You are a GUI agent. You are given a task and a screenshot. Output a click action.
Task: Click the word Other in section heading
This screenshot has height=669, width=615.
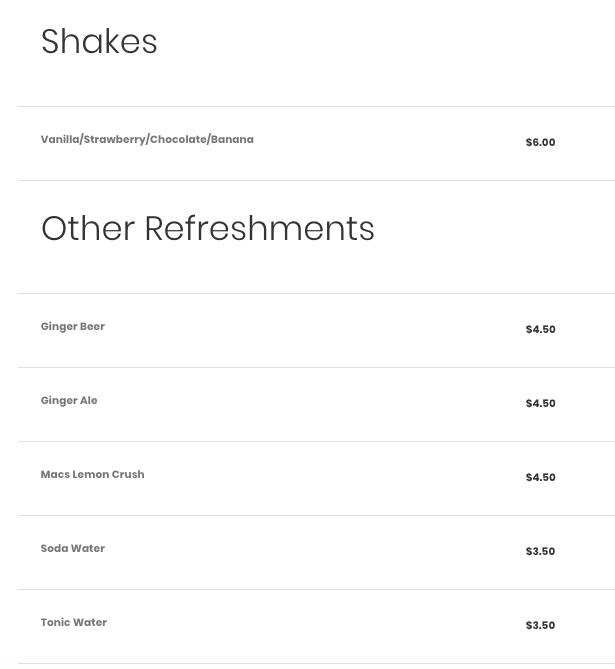(88, 229)
